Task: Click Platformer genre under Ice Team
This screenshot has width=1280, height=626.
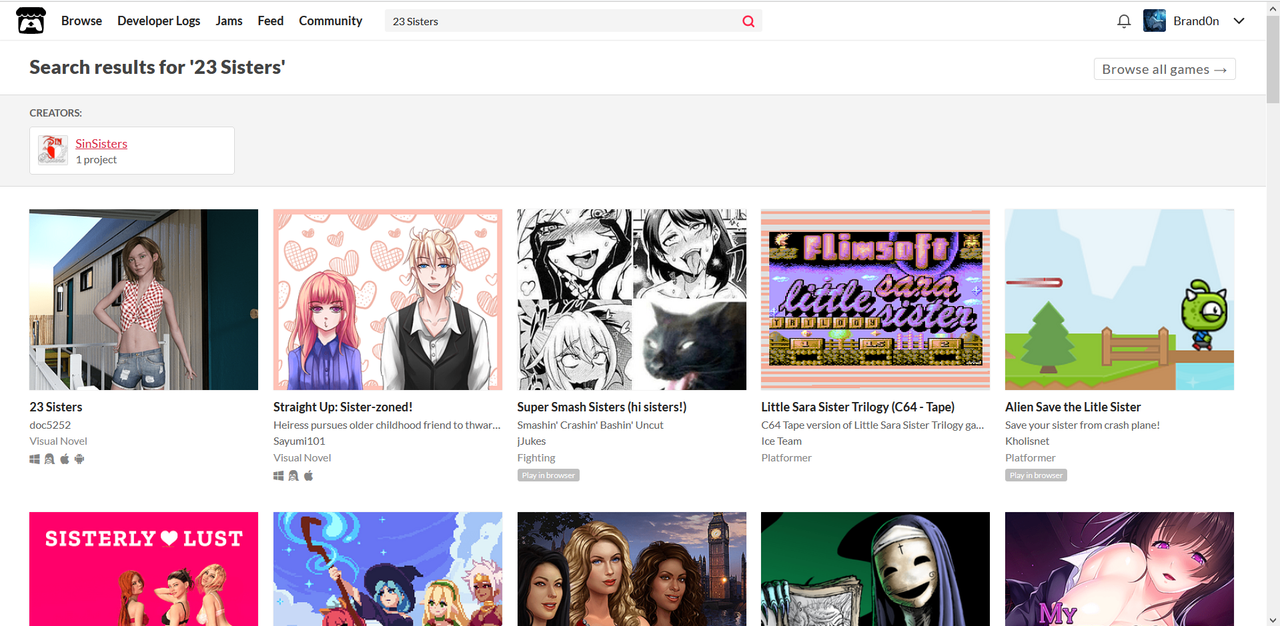Action: coord(786,458)
